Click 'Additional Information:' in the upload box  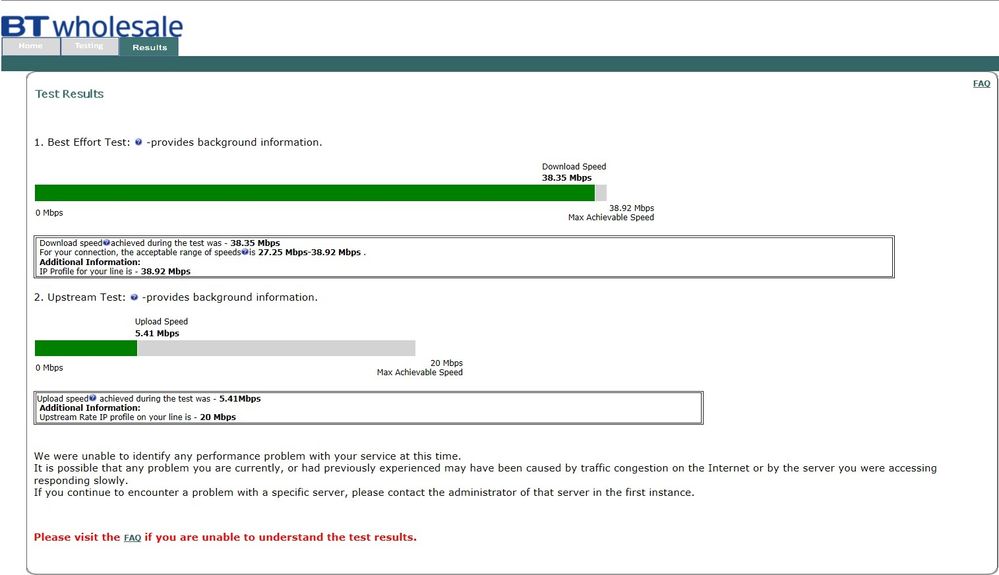[x=90, y=408]
